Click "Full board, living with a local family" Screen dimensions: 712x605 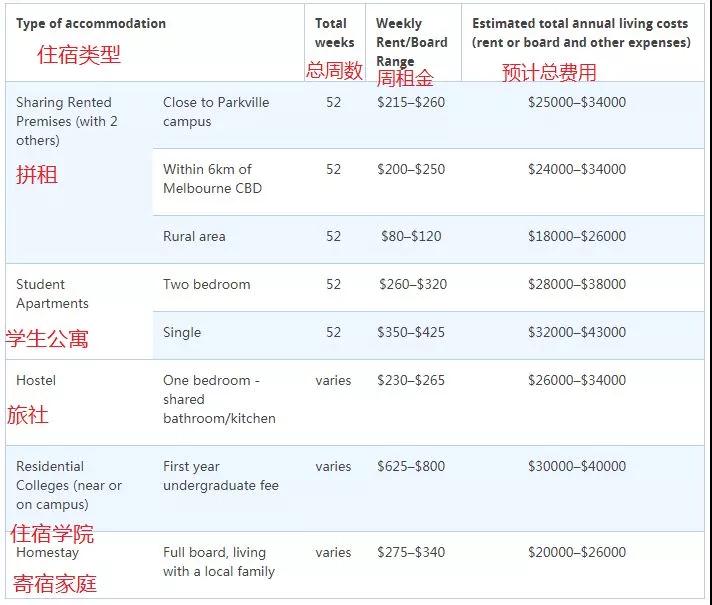click(219, 562)
